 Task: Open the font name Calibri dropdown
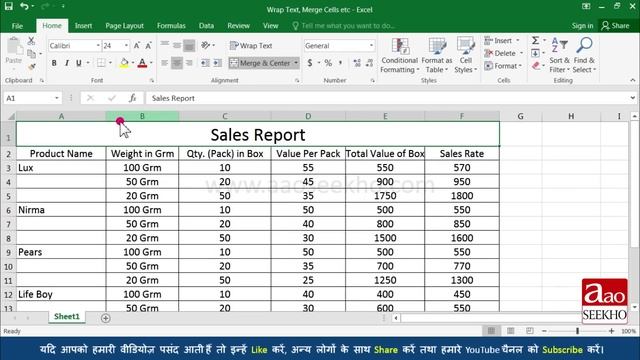[98, 45]
